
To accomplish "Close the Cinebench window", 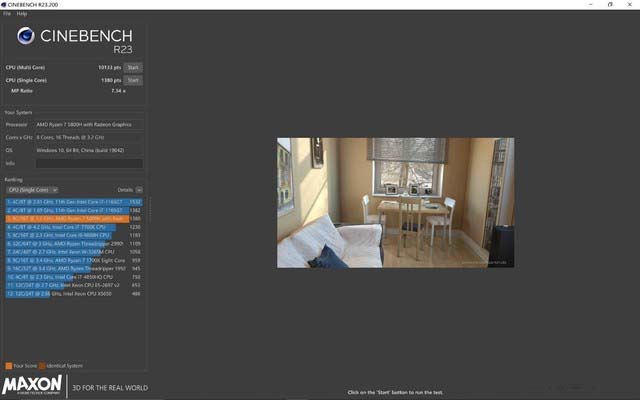I will (629, 4).
